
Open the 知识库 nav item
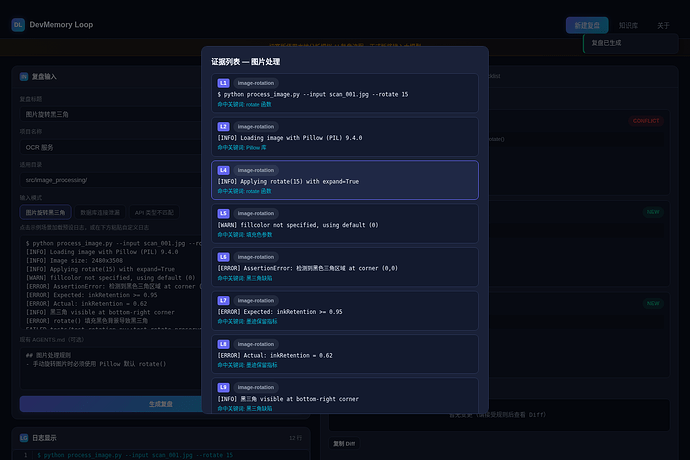pyautogui.click(x=628, y=26)
